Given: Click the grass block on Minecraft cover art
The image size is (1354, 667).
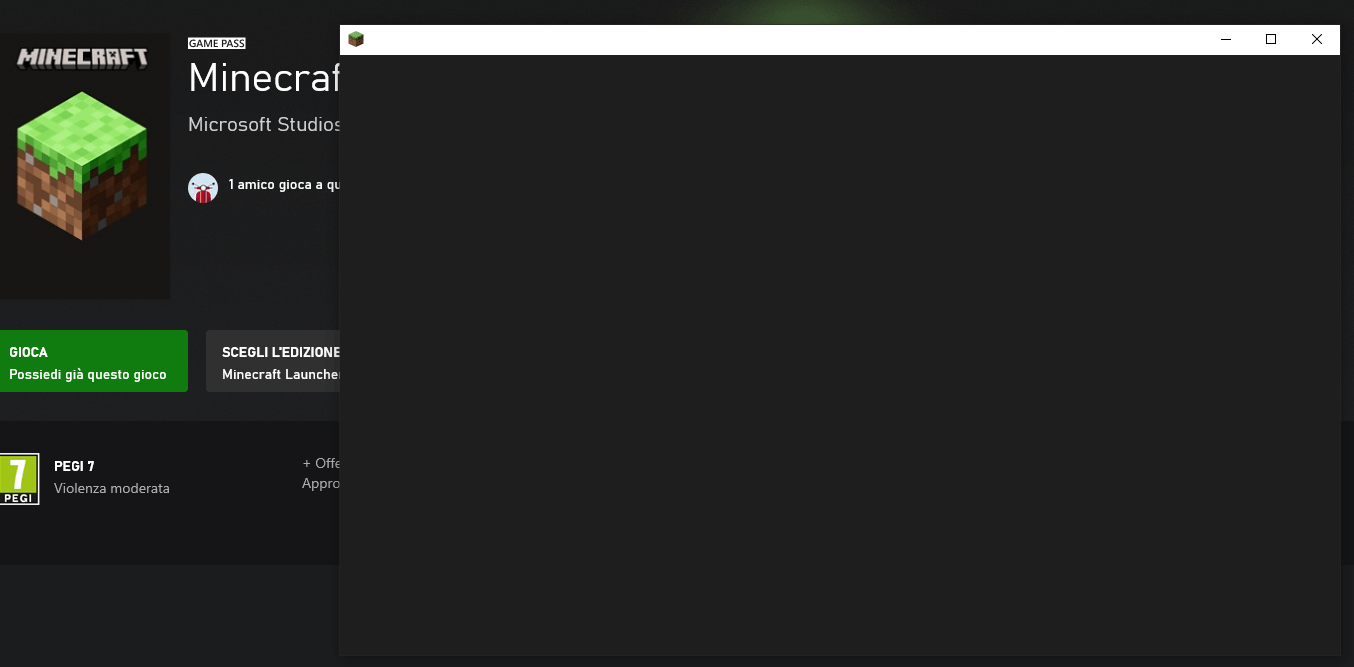Looking at the screenshot, I should (82, 165).
